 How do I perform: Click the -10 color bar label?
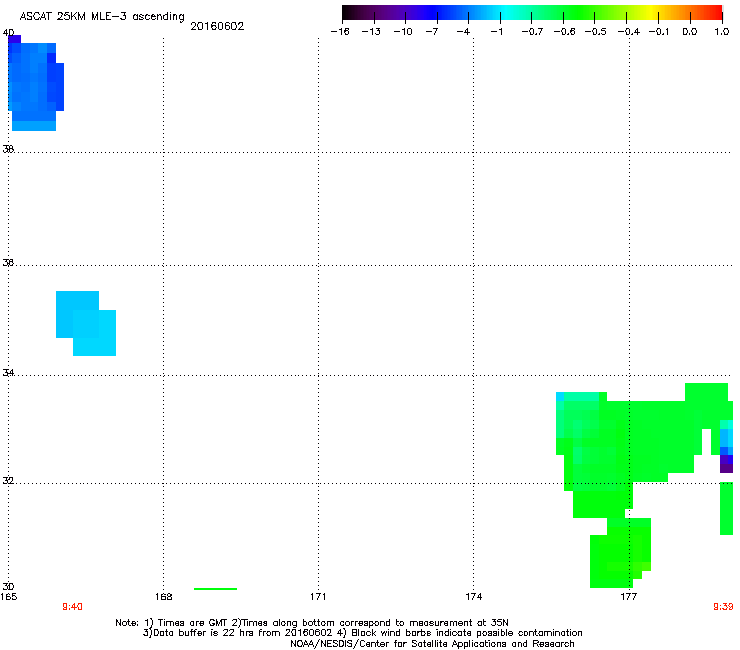pyautogui.click(x=403, y=32)
